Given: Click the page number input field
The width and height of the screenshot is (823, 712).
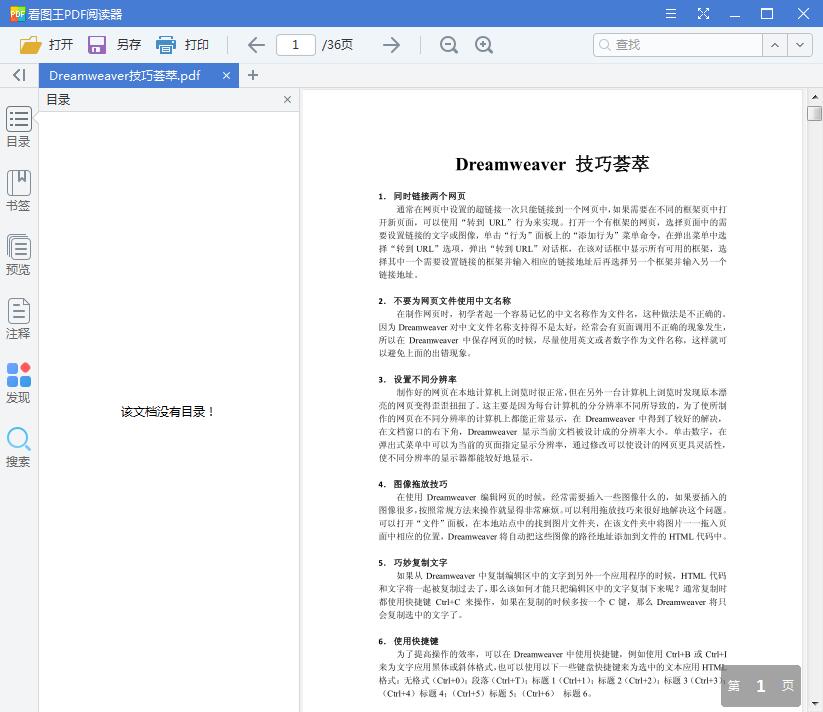Looking at the screenshot, I should 296,45.
